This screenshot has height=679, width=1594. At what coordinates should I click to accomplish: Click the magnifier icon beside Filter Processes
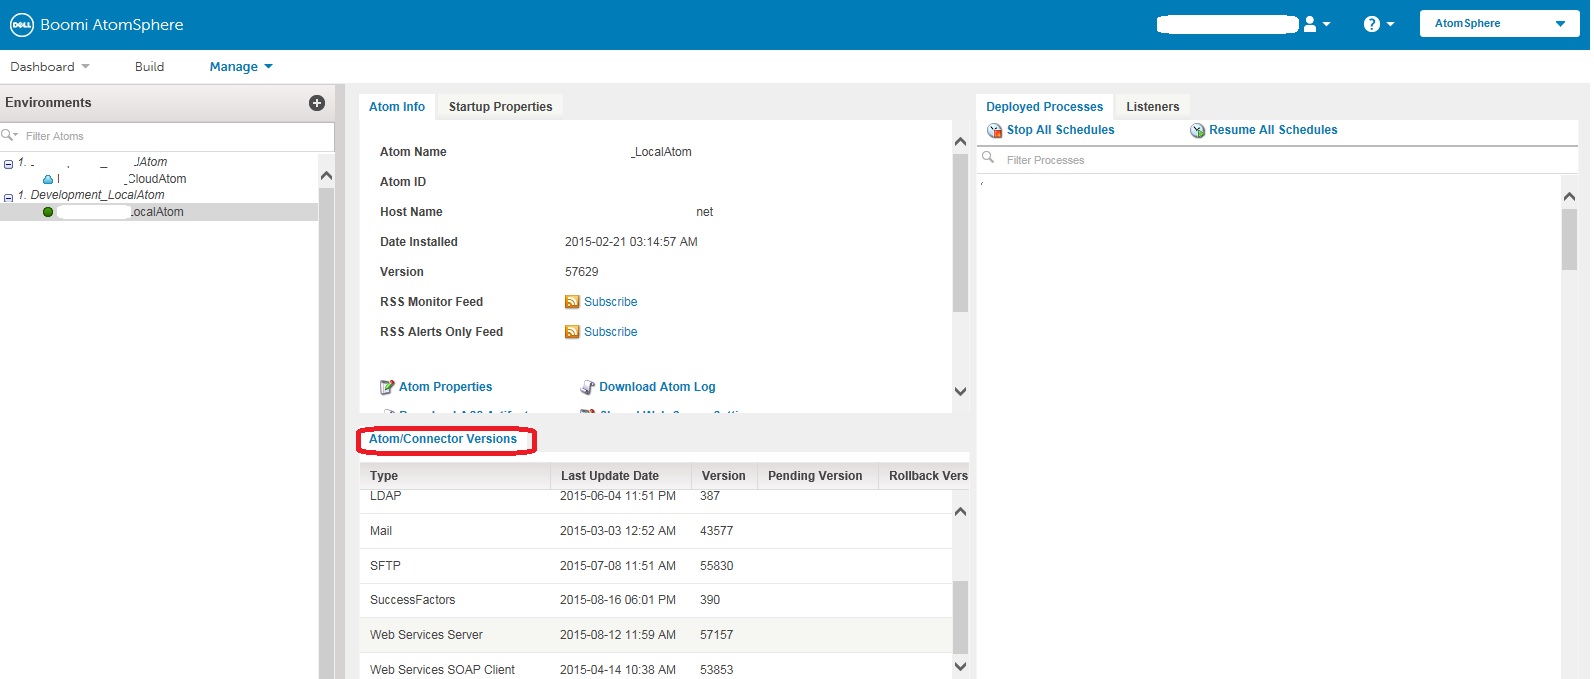pyautogui.click(x=988, y=159)
